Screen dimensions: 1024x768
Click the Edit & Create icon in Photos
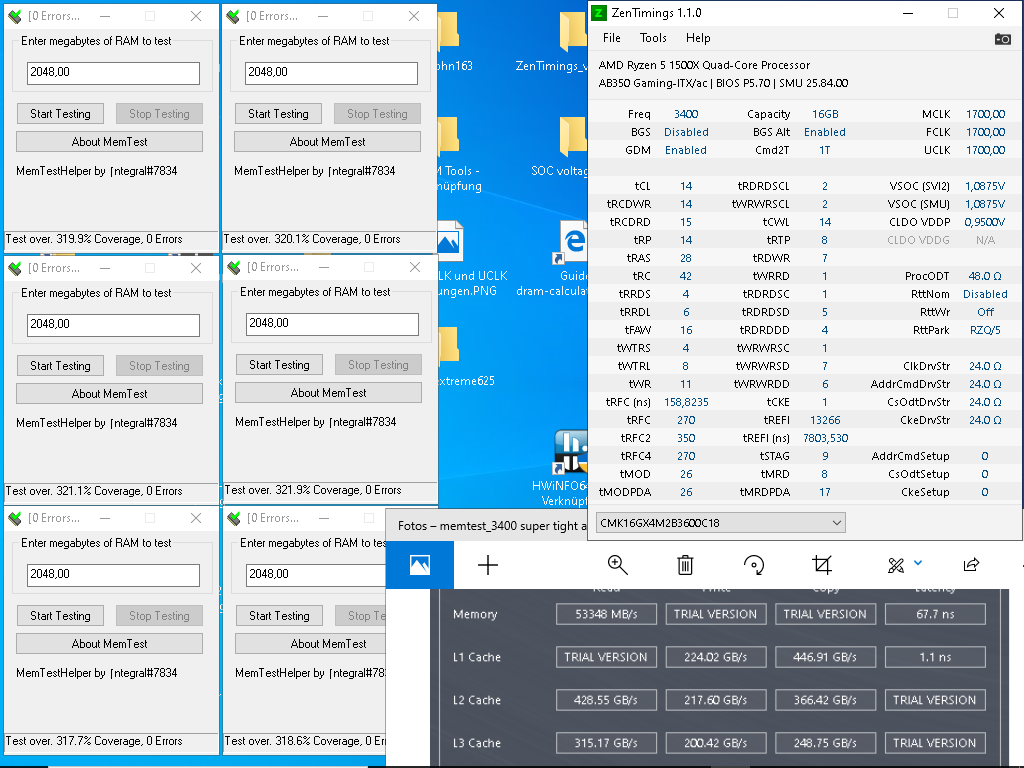pyautogui.click(x=896, y=566)
